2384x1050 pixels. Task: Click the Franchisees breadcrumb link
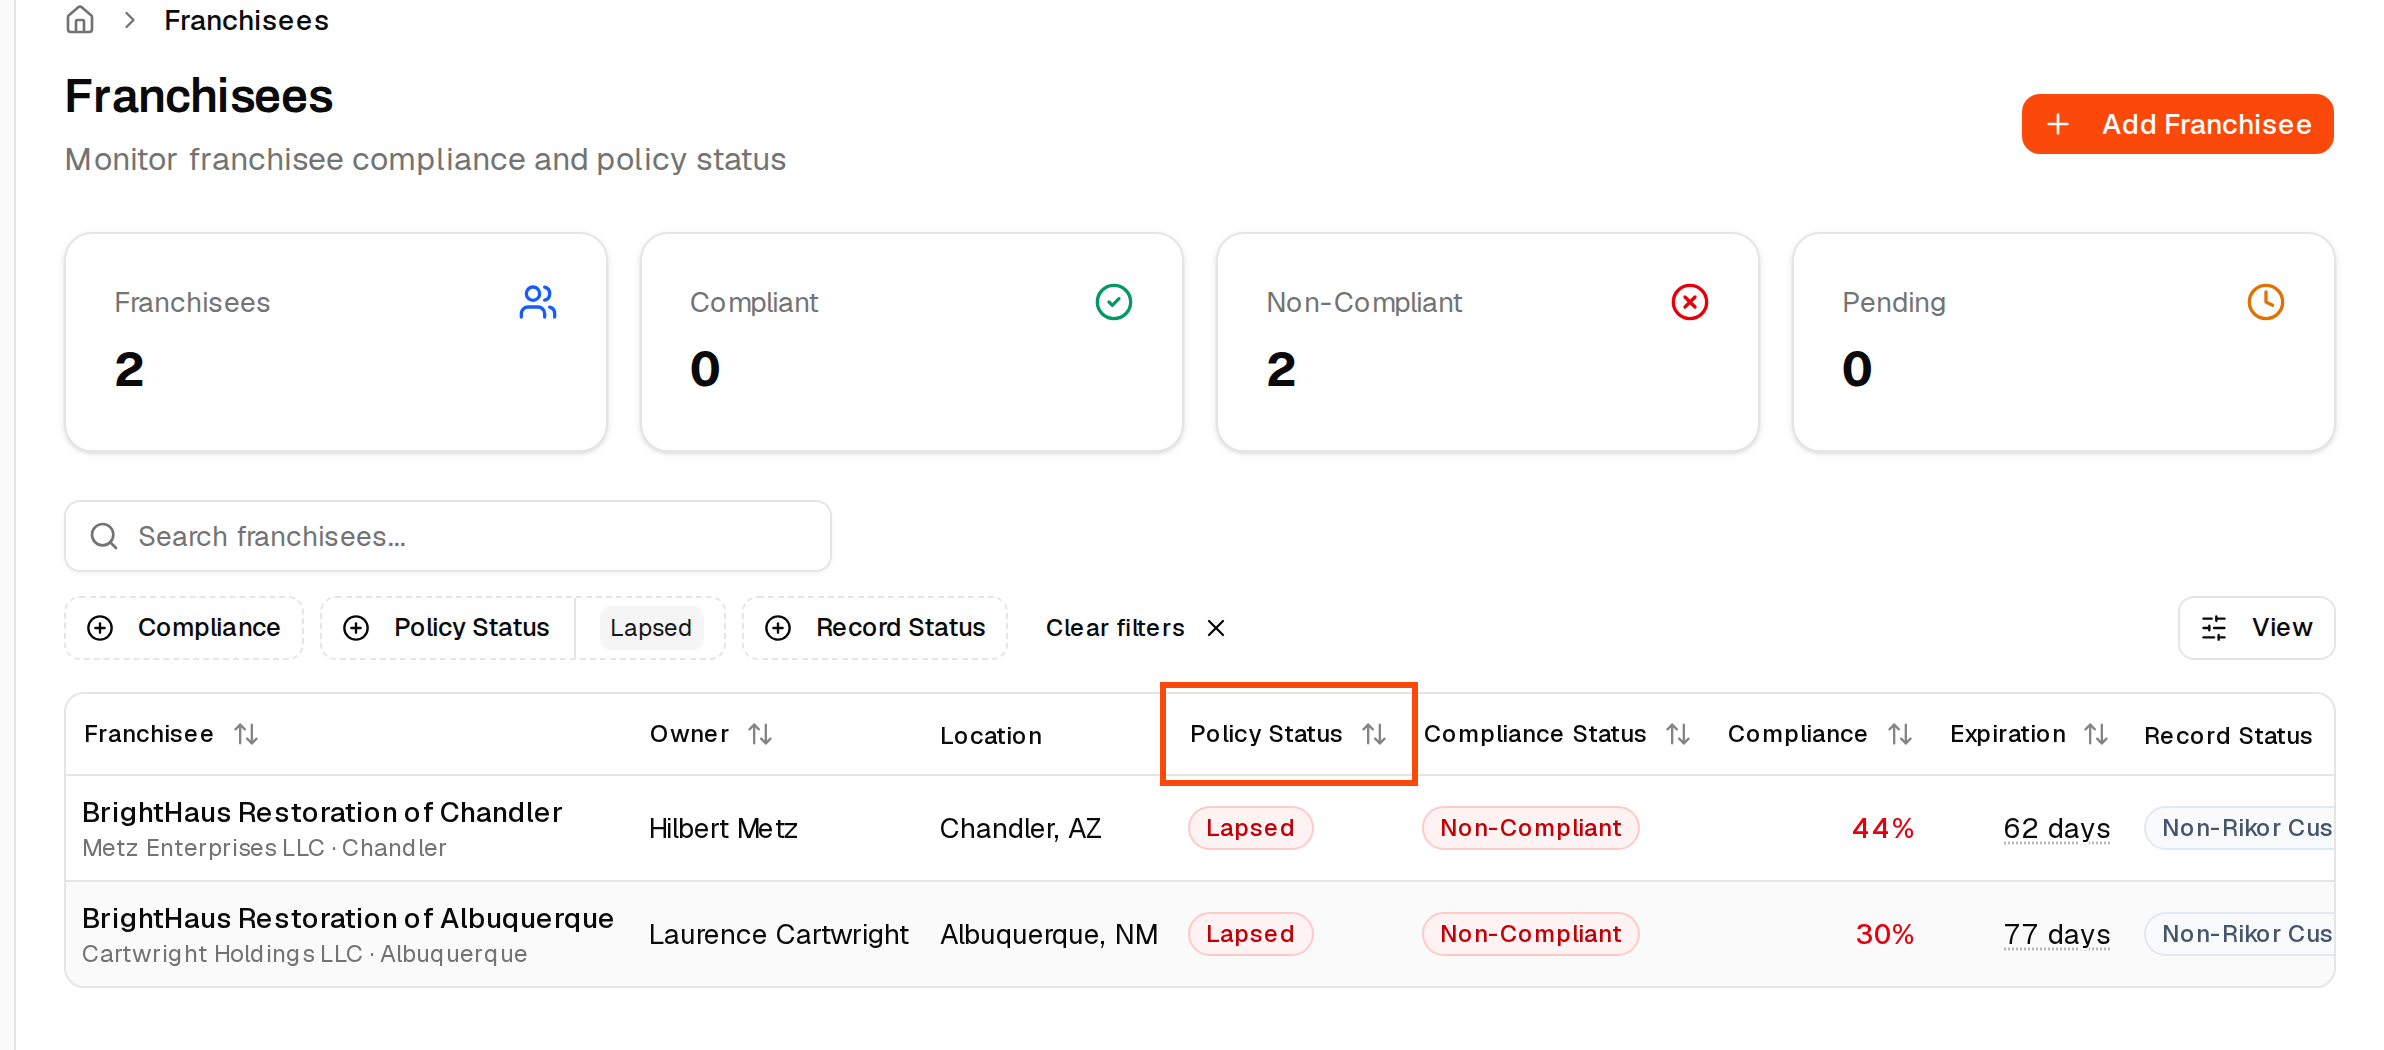point(246,20)
